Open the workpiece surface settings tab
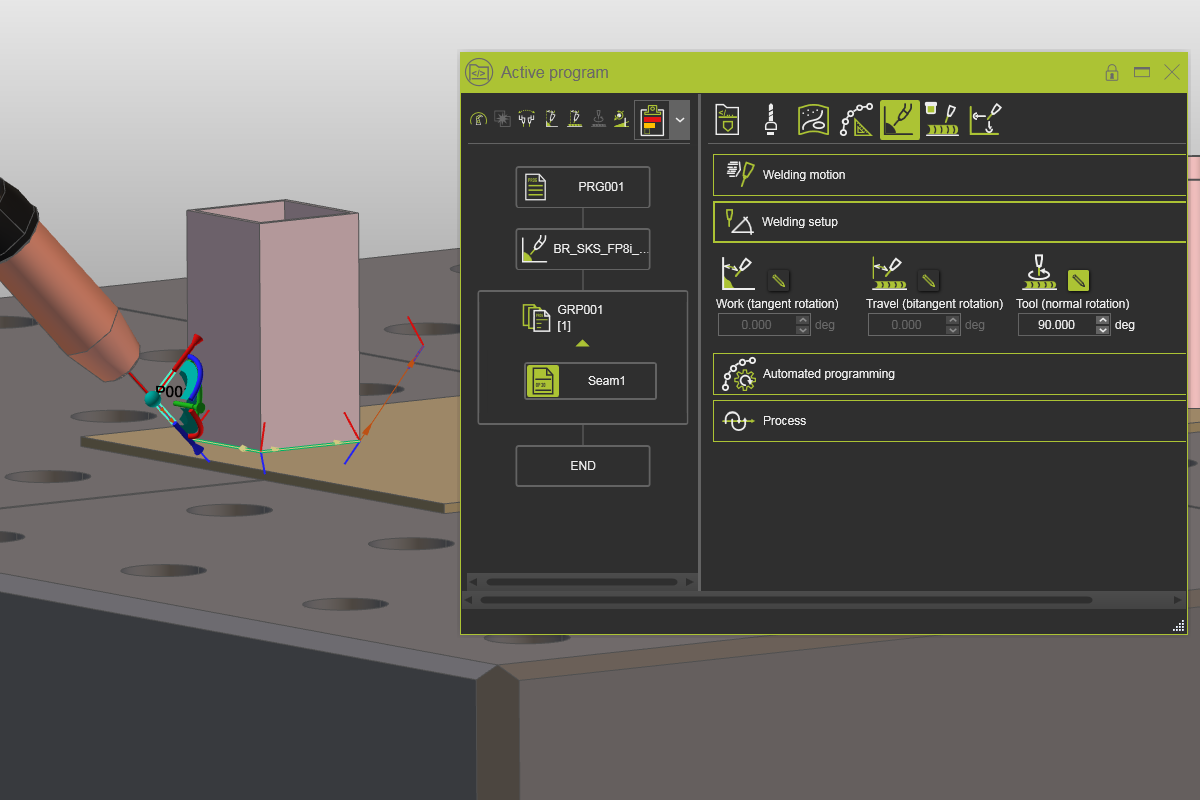The height and width of the screenshot is (800, 1200). click(x=813, y=119)
